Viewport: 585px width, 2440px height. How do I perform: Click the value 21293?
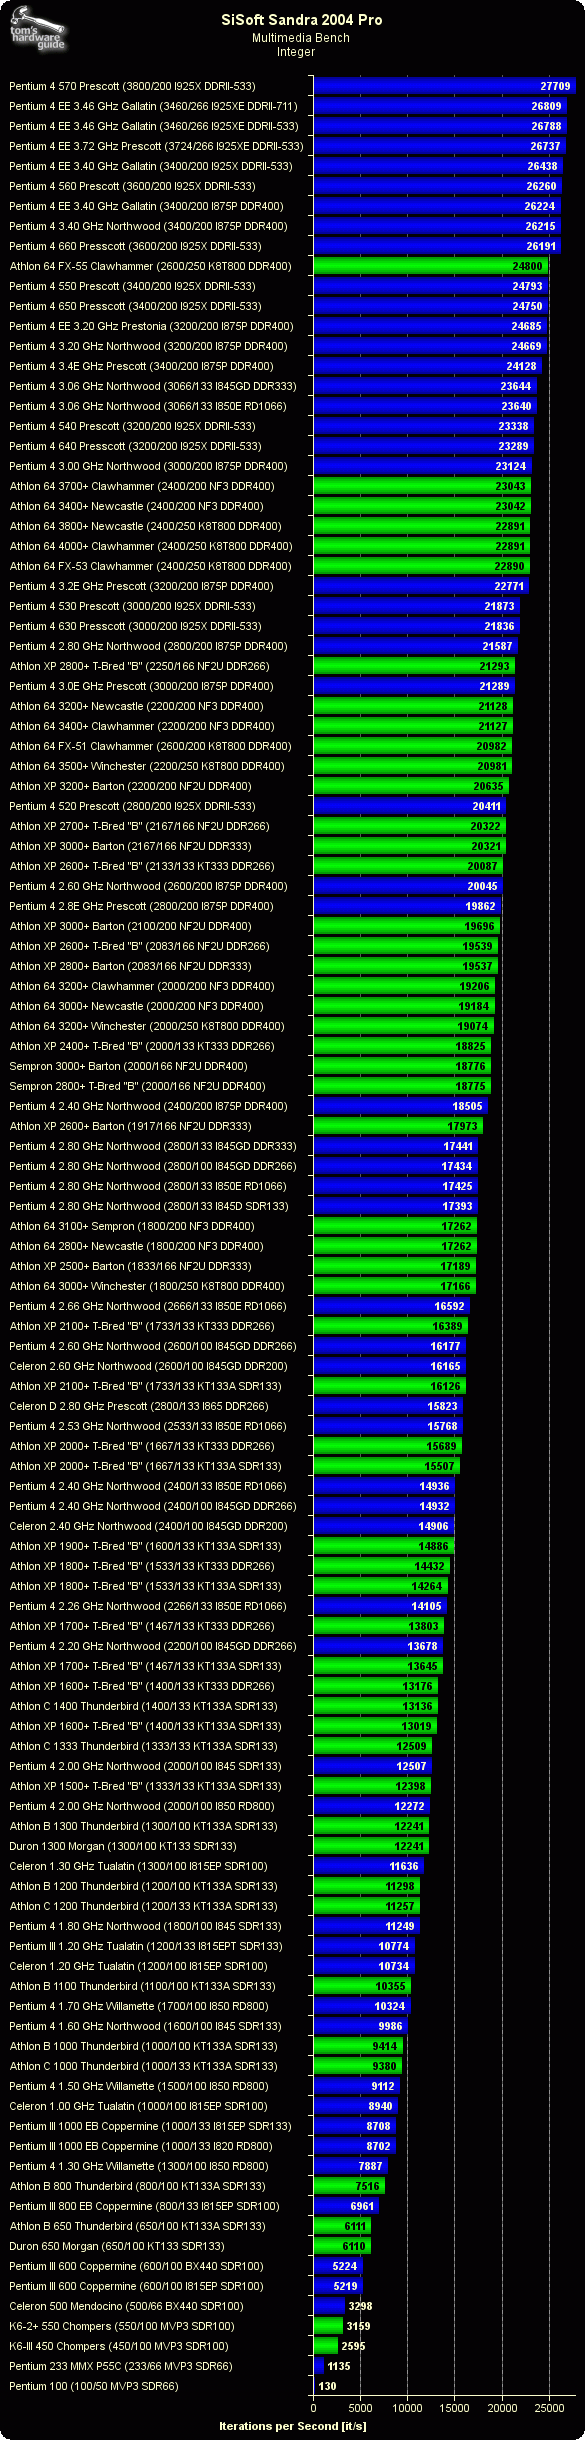[x=495, y=666]
